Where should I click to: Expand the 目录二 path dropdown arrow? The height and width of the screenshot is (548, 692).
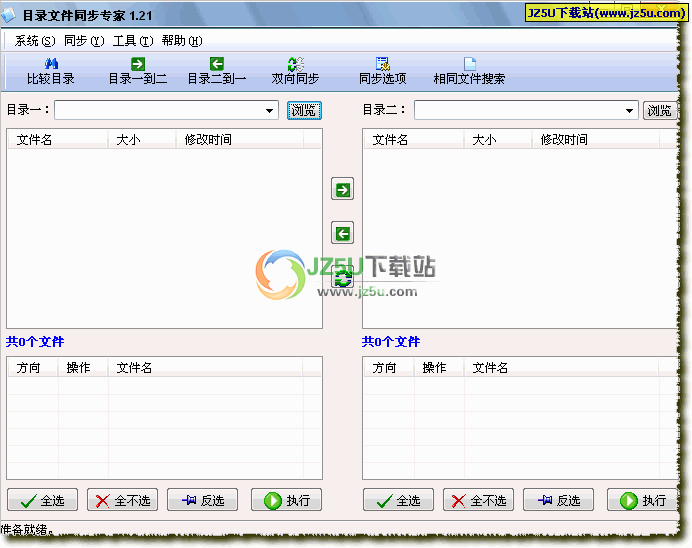(x=629, y=110)
